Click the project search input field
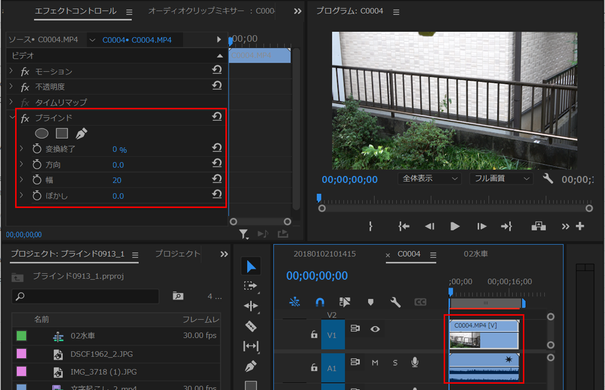The image size is (605, 390). (85, 296)
